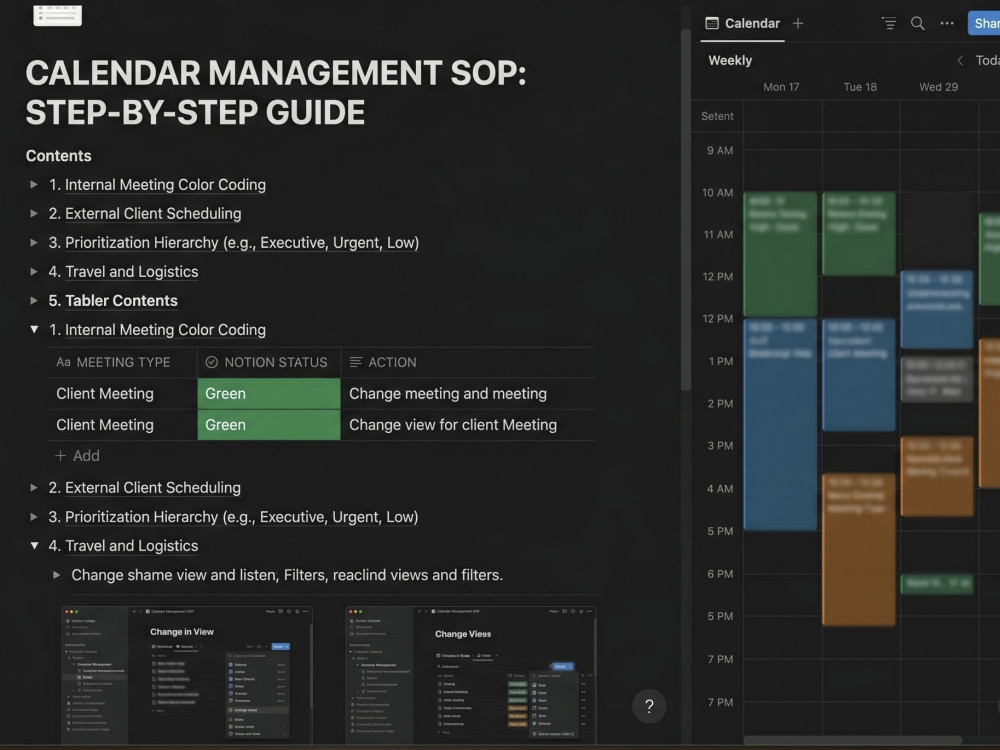Click the page title Calendar Management SOP
The image size is (1000, 750).
point(276,92)
